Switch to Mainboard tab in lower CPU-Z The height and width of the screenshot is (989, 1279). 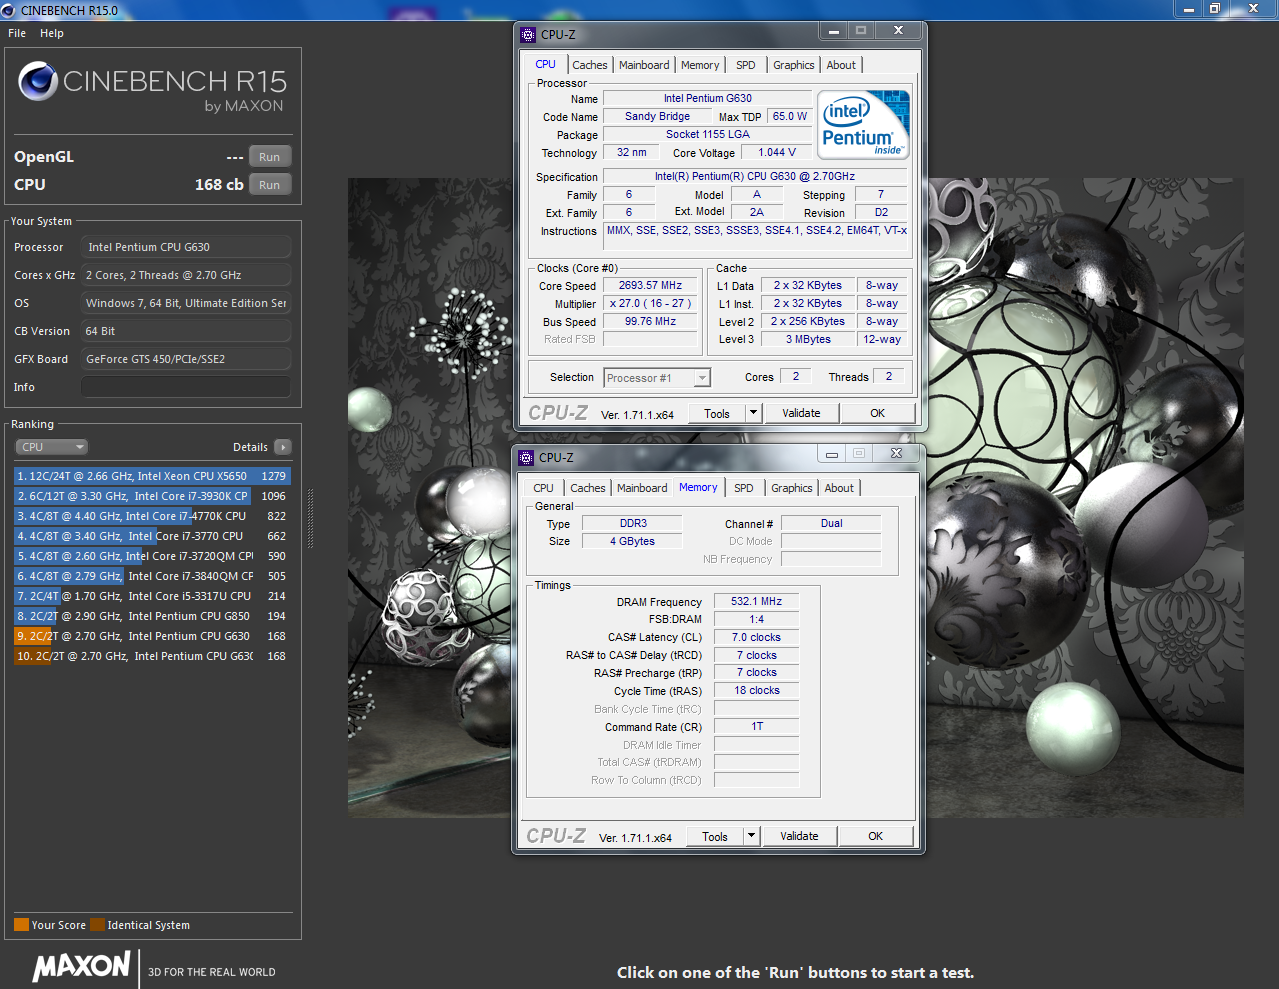coord(642,488)
